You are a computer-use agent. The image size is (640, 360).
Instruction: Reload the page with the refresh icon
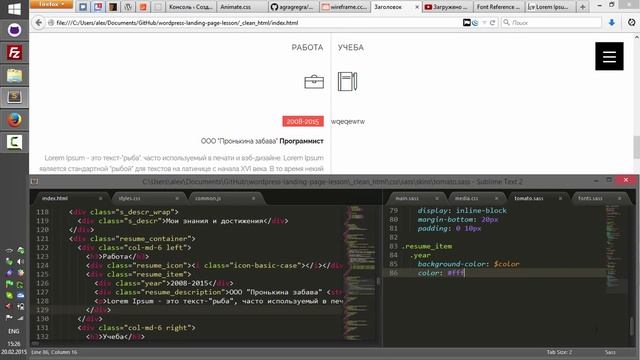click(x=492, y=23)
